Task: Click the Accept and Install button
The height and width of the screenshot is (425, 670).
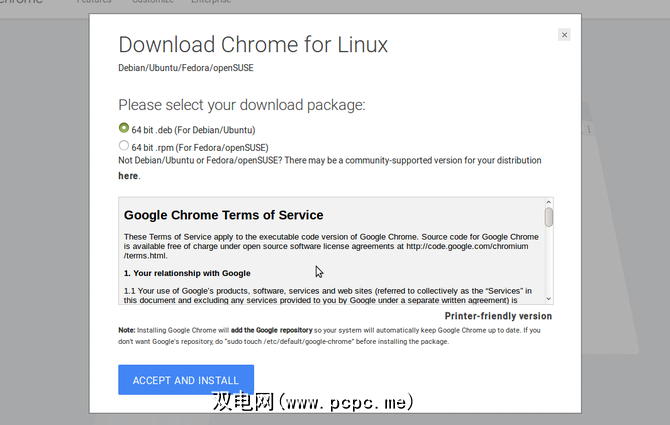Action: [x=186, y=380]
